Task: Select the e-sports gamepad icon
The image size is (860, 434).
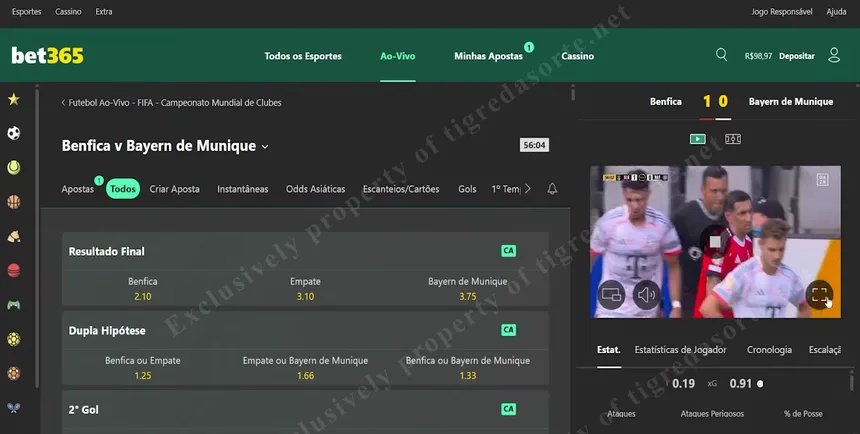Action: (x=14, y=305)
